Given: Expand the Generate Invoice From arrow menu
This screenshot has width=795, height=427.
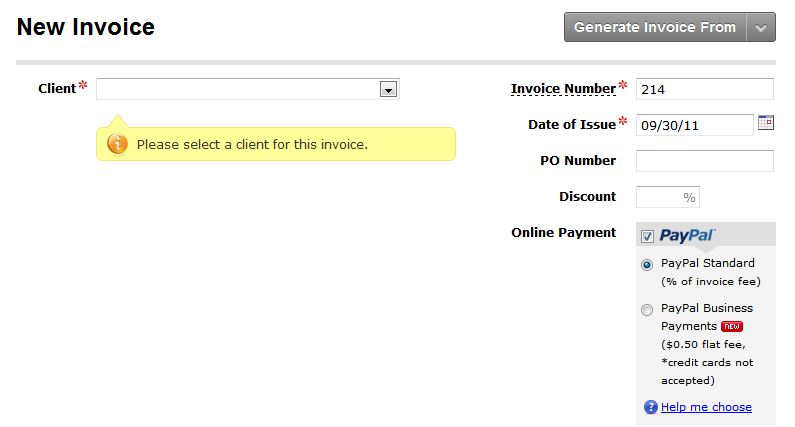Looking at the screenshot, I should pyautogui.click(x=761, y=27).
